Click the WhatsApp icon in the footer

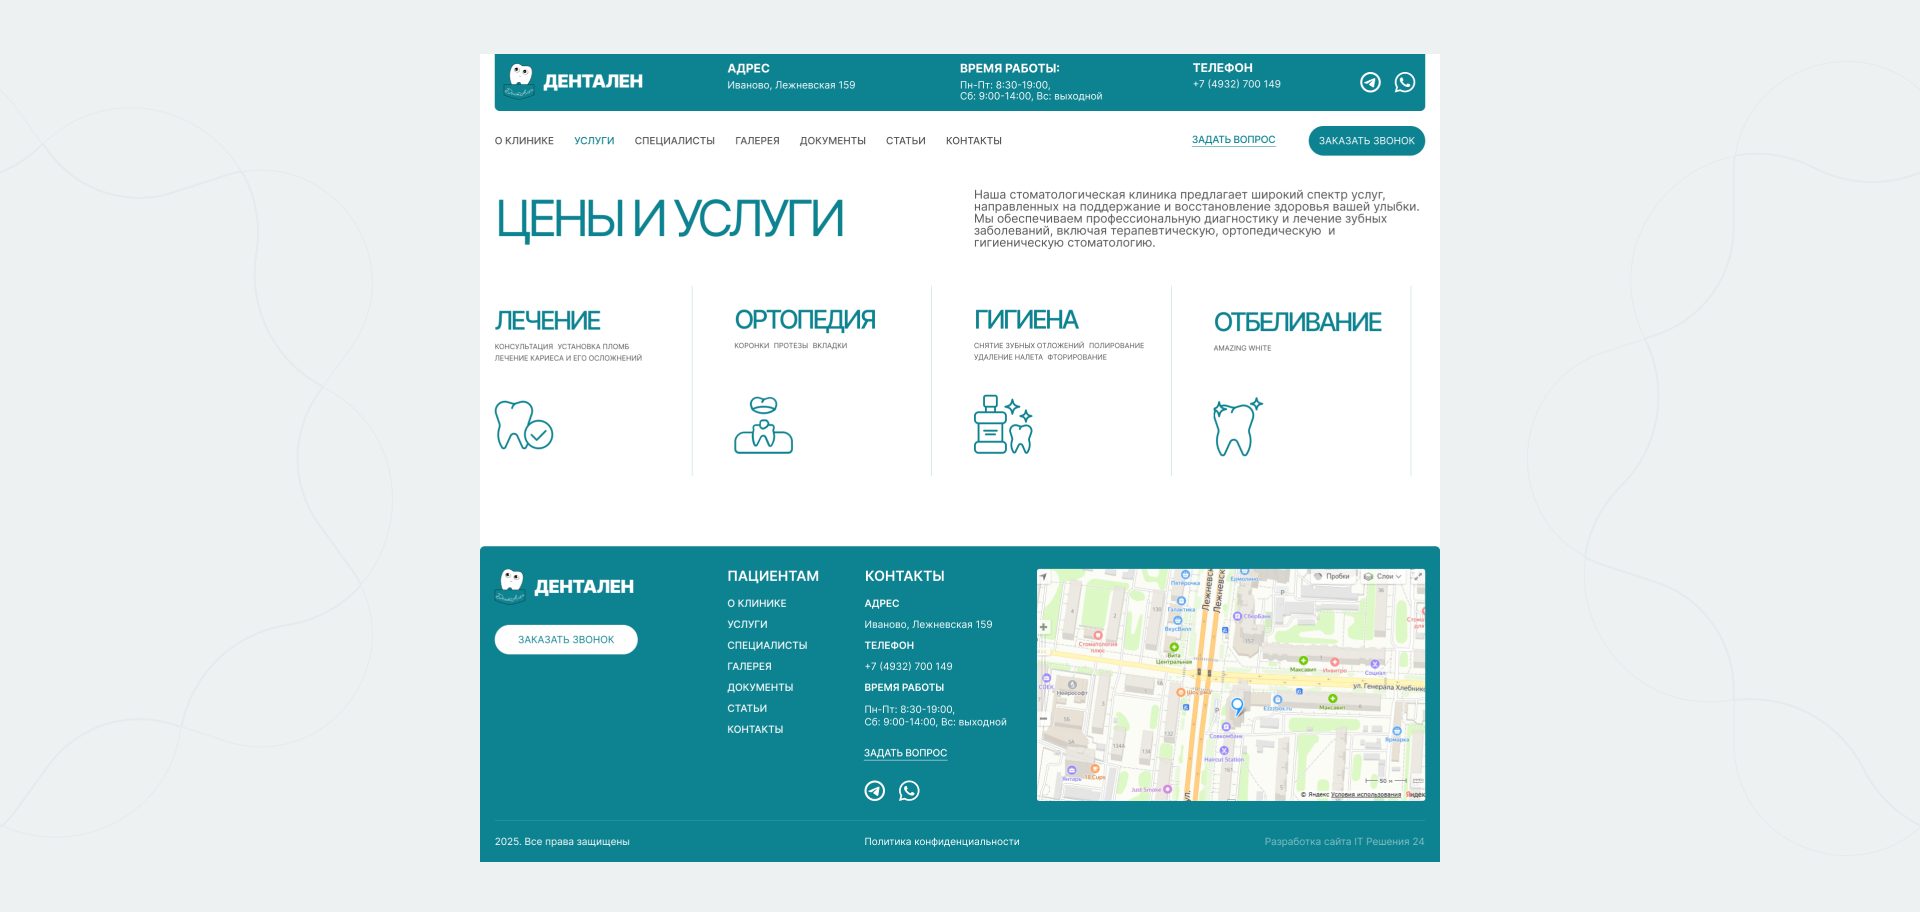(x=909, y=791)
